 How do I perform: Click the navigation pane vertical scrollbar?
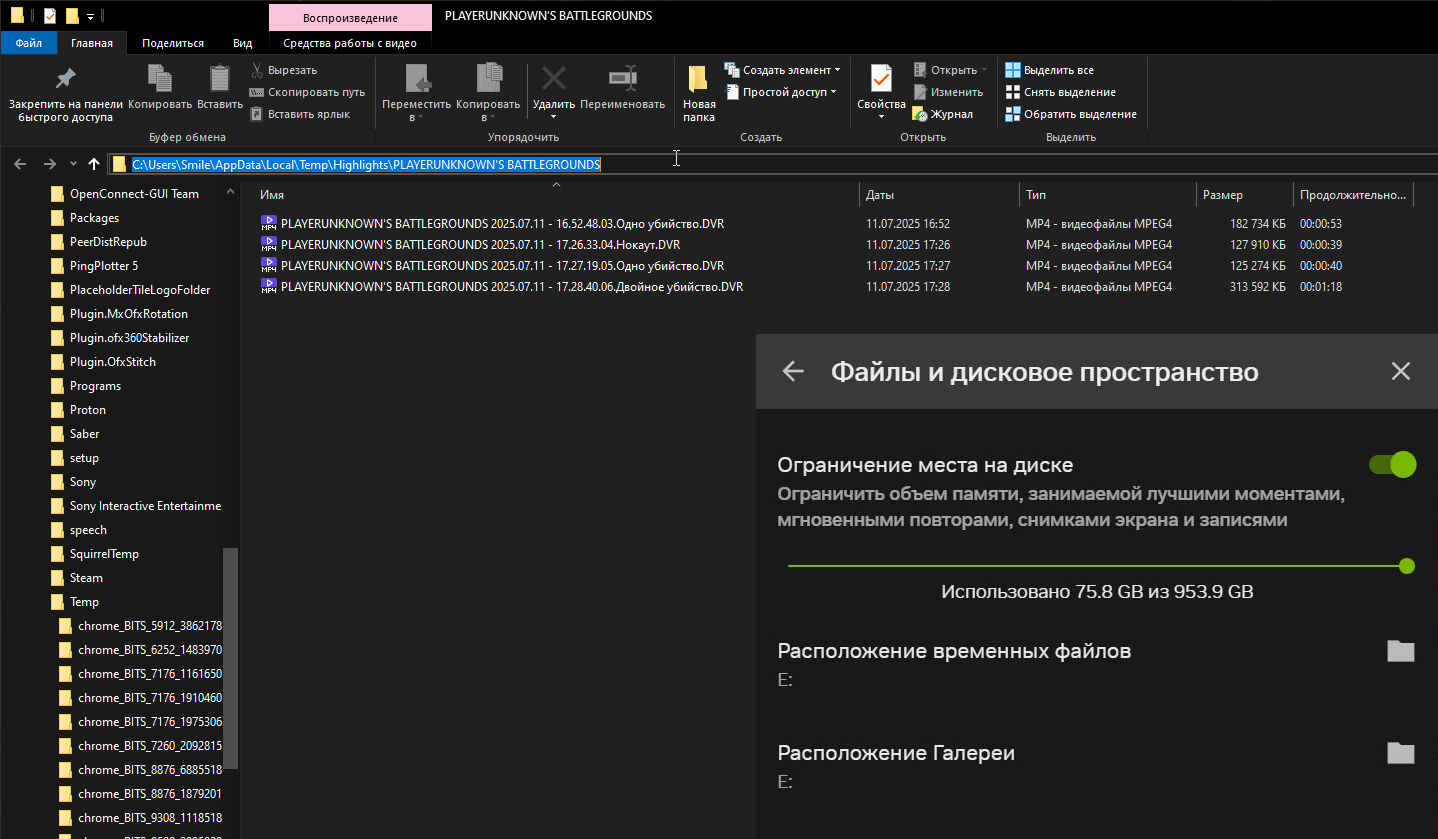(x=231, y=658)
